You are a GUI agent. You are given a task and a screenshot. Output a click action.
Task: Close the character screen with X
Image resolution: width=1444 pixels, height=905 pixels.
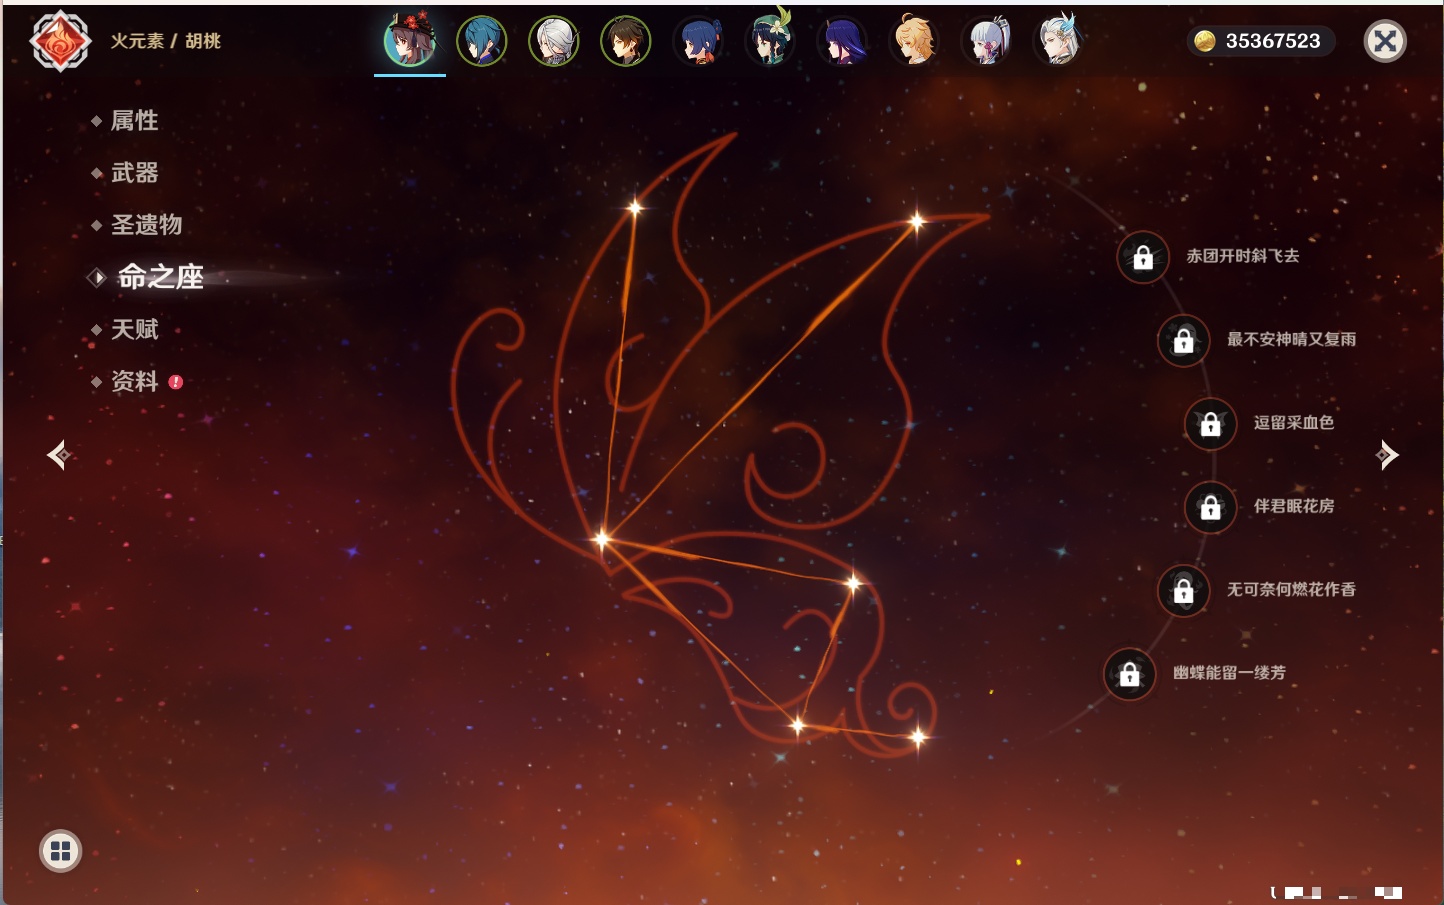click(1385, 41)
